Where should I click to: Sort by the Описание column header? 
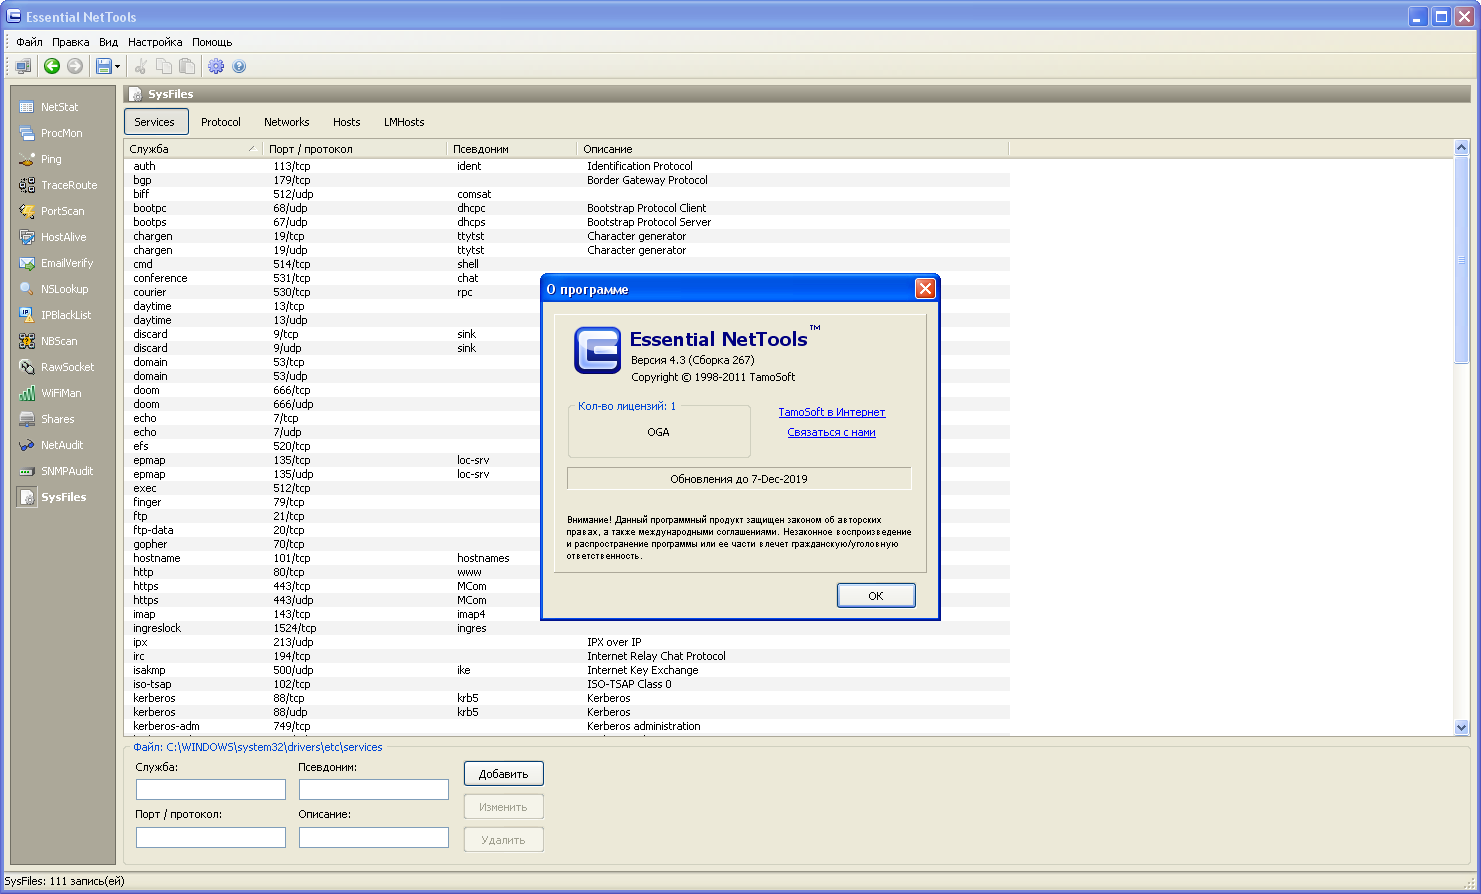pyautogui.click(x=793, y=149)
